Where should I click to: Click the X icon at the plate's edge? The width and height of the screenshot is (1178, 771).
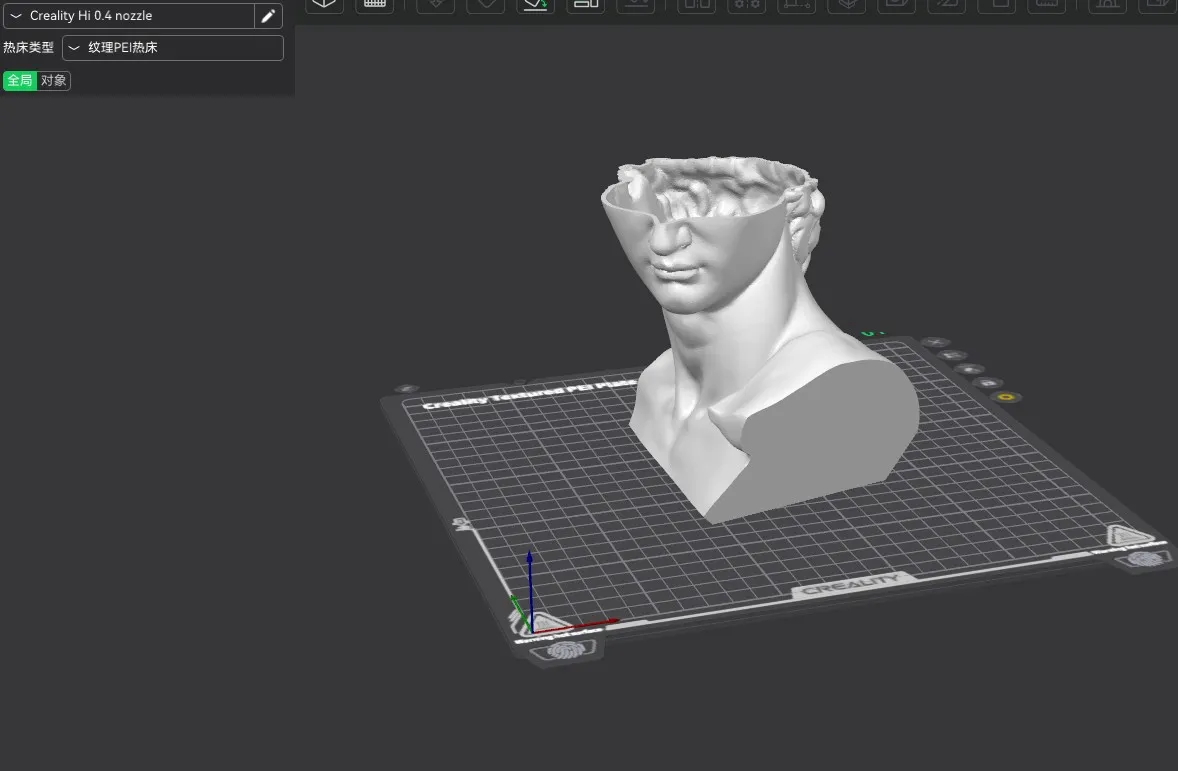pyautogui.click(x=935, y=343)
